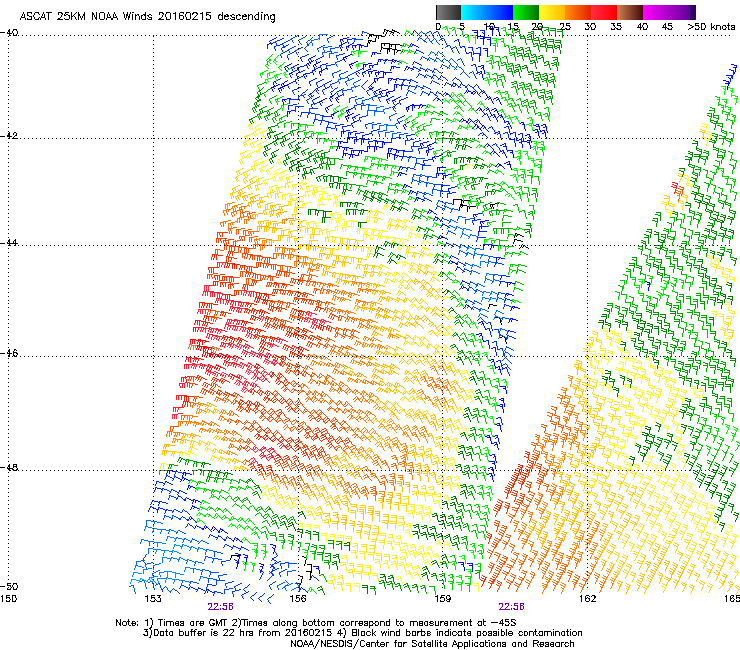
Task: Click the legend tick label '25'
Action: (x=565, y=26)
